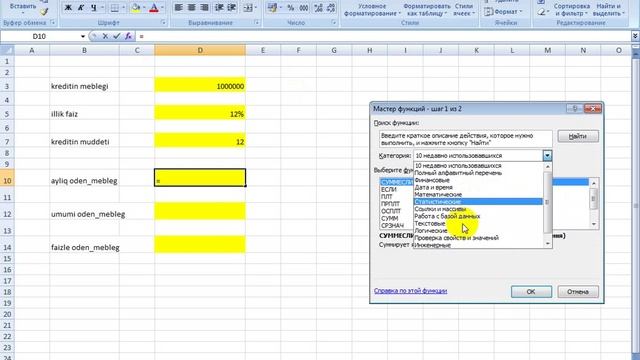This screenshot has width=640, height=360.
Task: Click the eraser clear icon in Редактирование
Action: (x=541, y=12)
